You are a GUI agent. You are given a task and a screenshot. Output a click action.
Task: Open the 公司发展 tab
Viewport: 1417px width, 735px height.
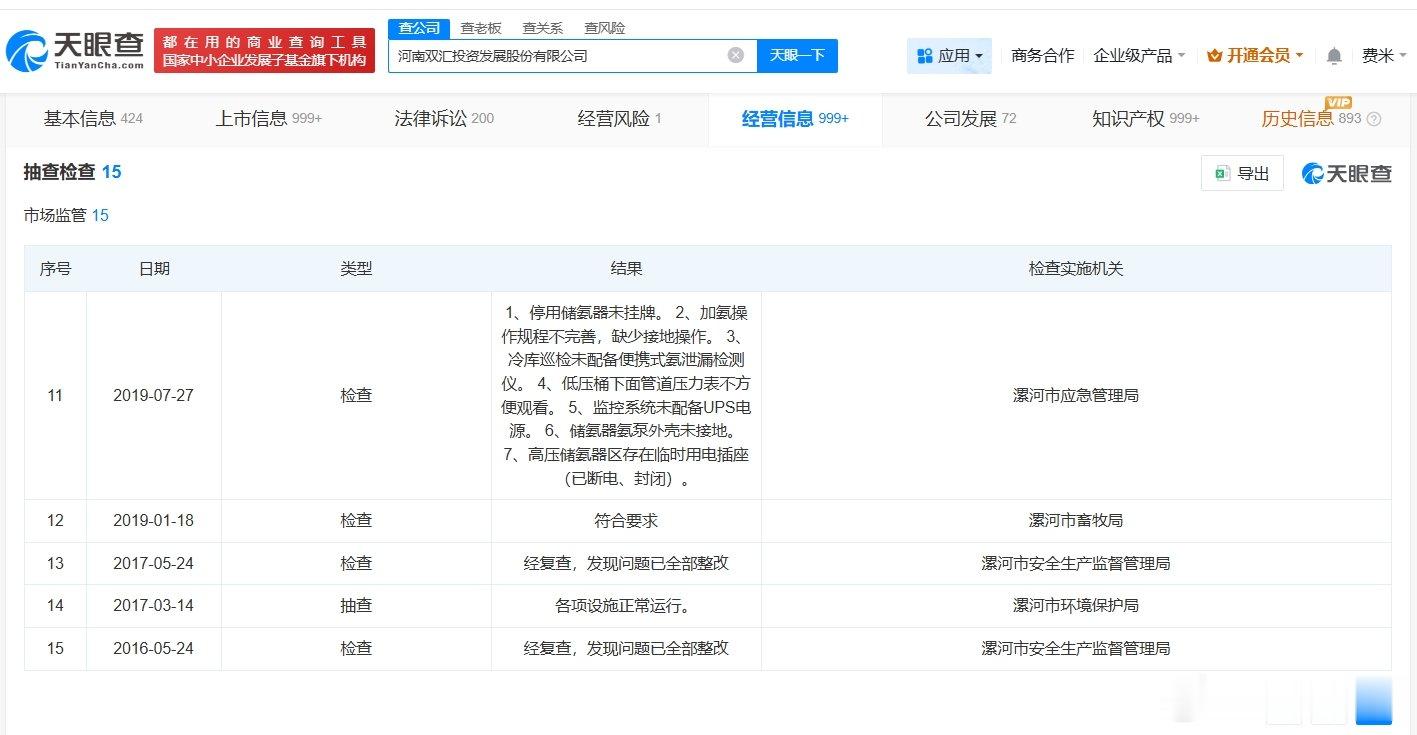[970, 119]
